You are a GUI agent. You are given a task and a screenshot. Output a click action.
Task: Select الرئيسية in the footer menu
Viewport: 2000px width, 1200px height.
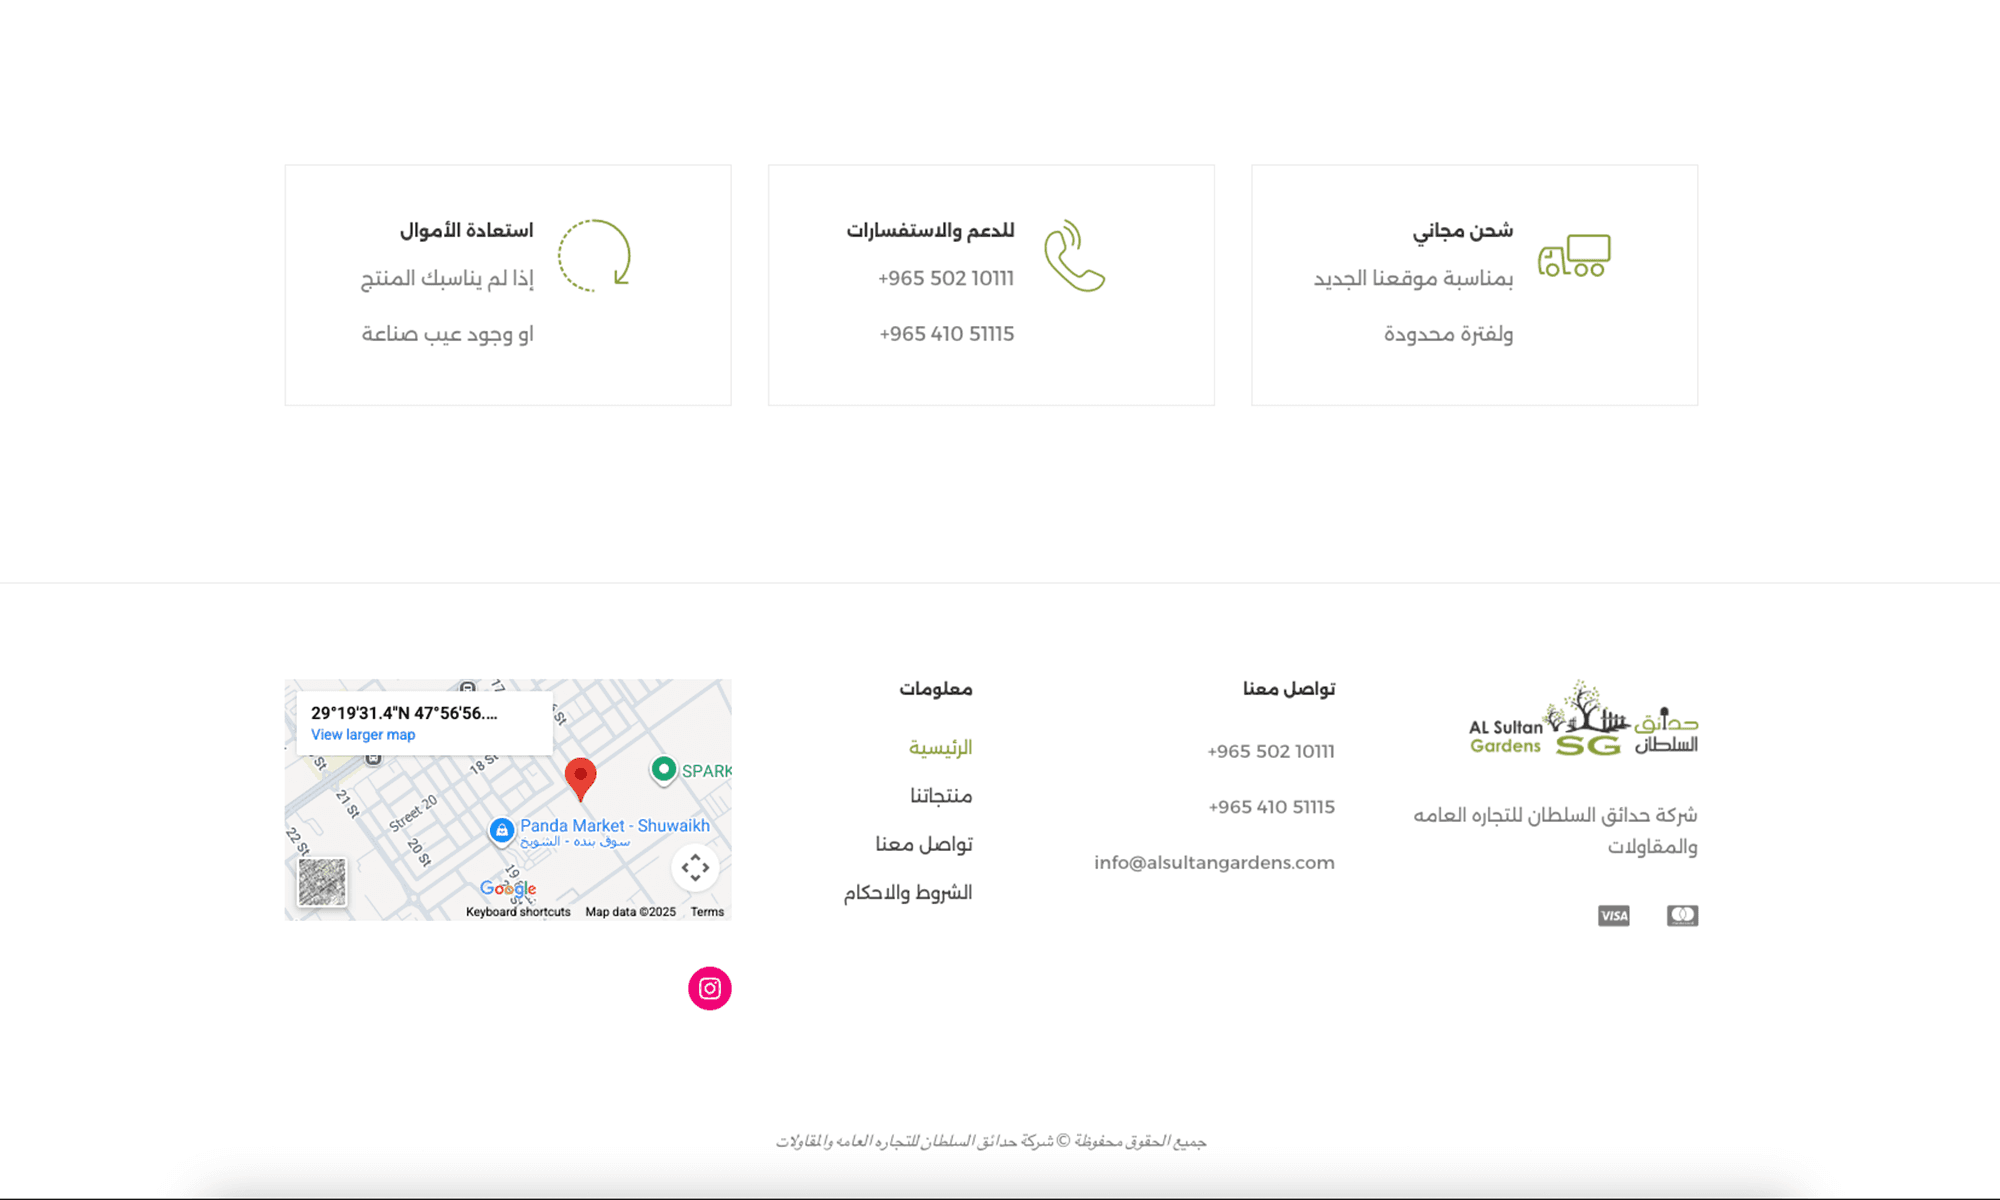(940, 747)
